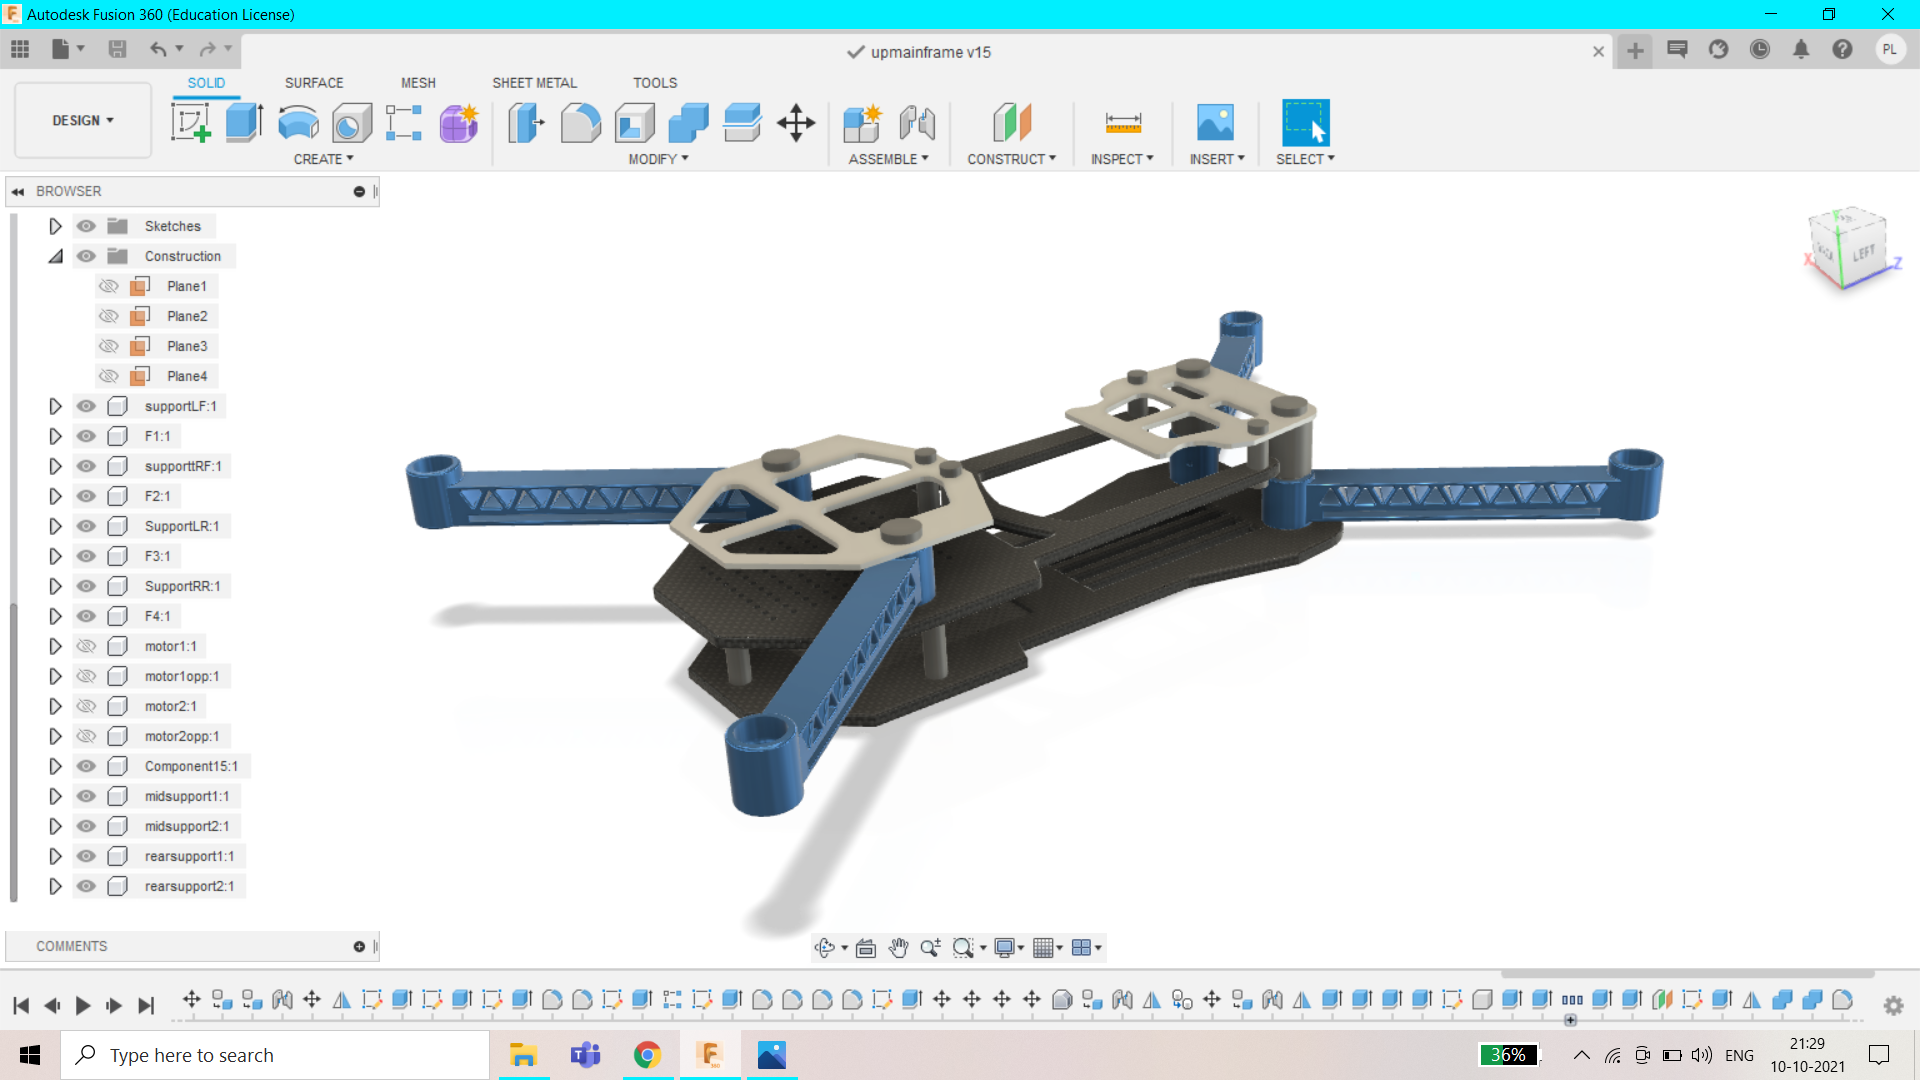Apply the Fillet tool
The height and width of the screenshot is (1080, 1920).
(581, 122)
